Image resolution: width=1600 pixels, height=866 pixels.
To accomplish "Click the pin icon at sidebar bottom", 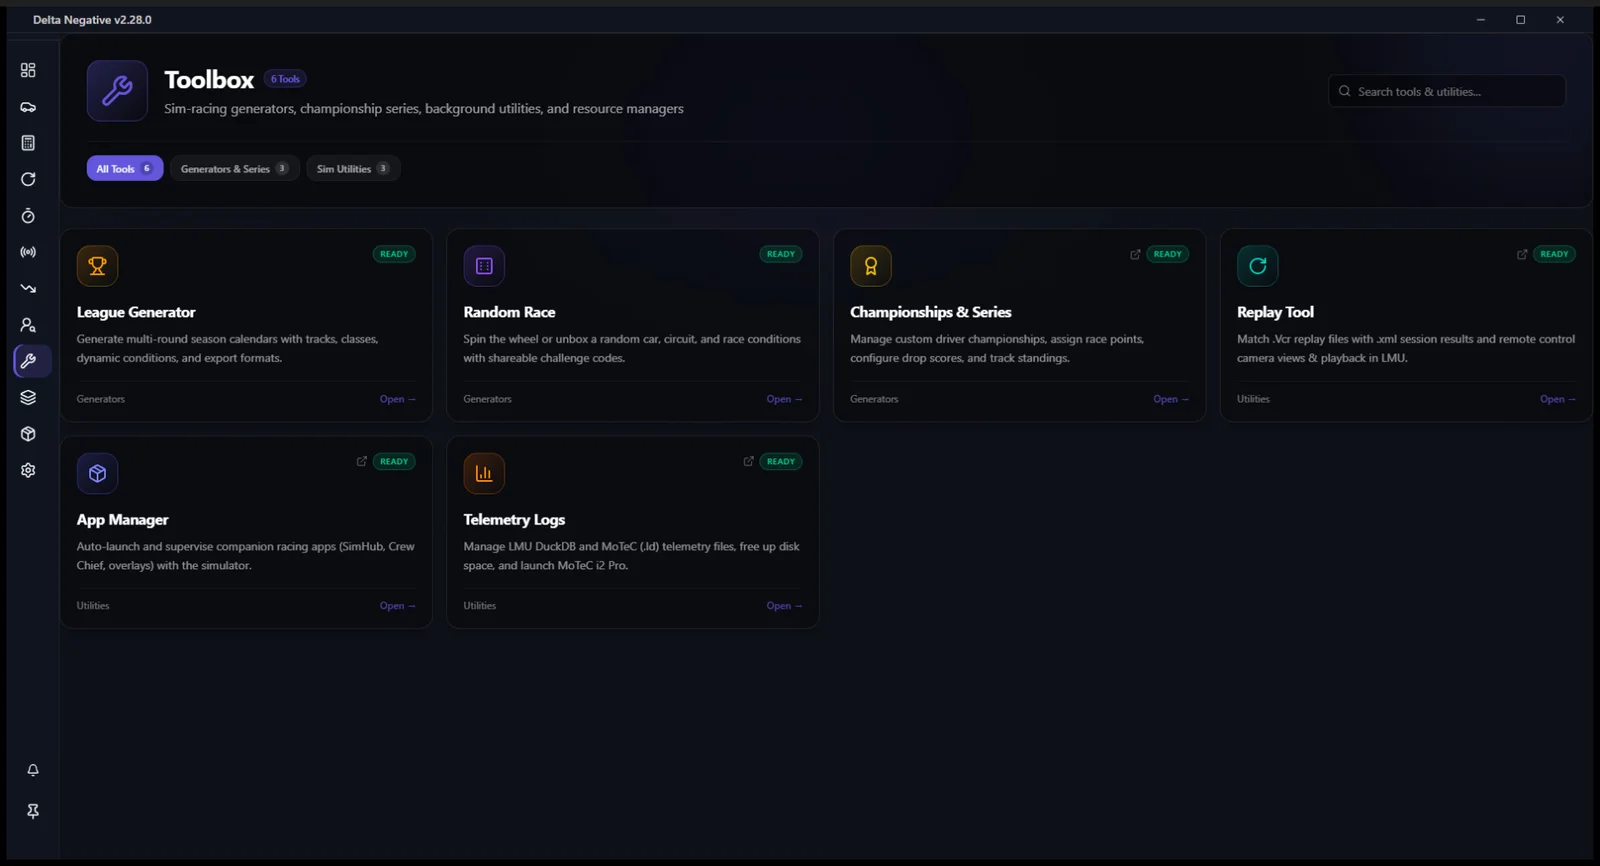I will tap(33, 811).
